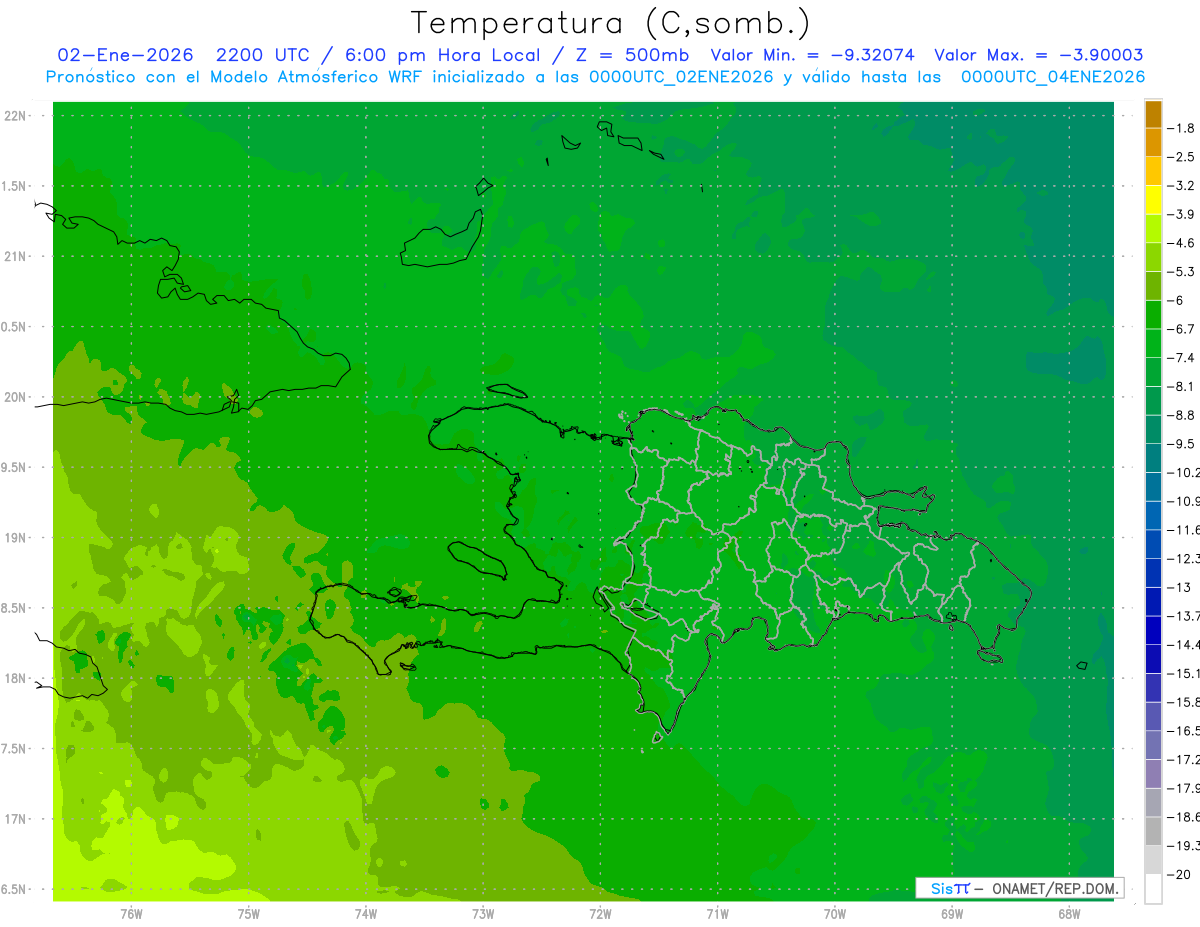Click the '72W' longitude axis label
Image resolution: width=1200 pixels, height=927 pixels.
tap(600, 914)
